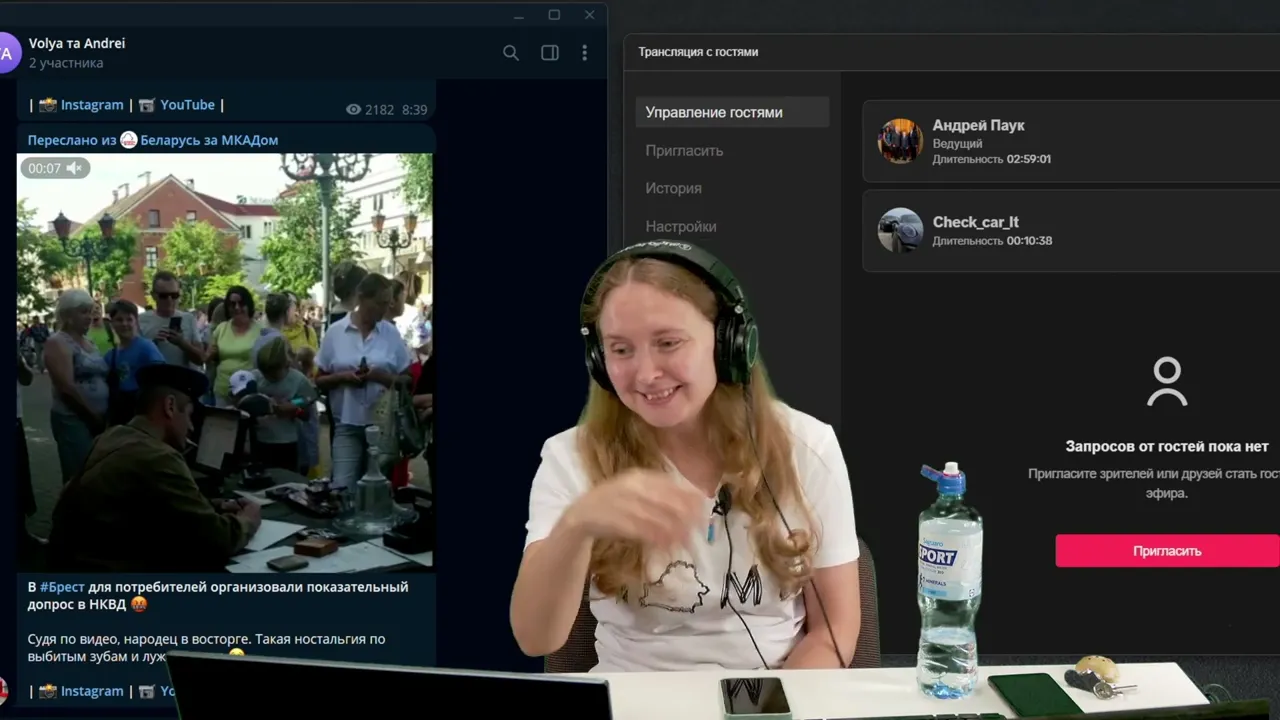Unmute the video via speaker icon

pyautogui.click(x=74, y=168)
